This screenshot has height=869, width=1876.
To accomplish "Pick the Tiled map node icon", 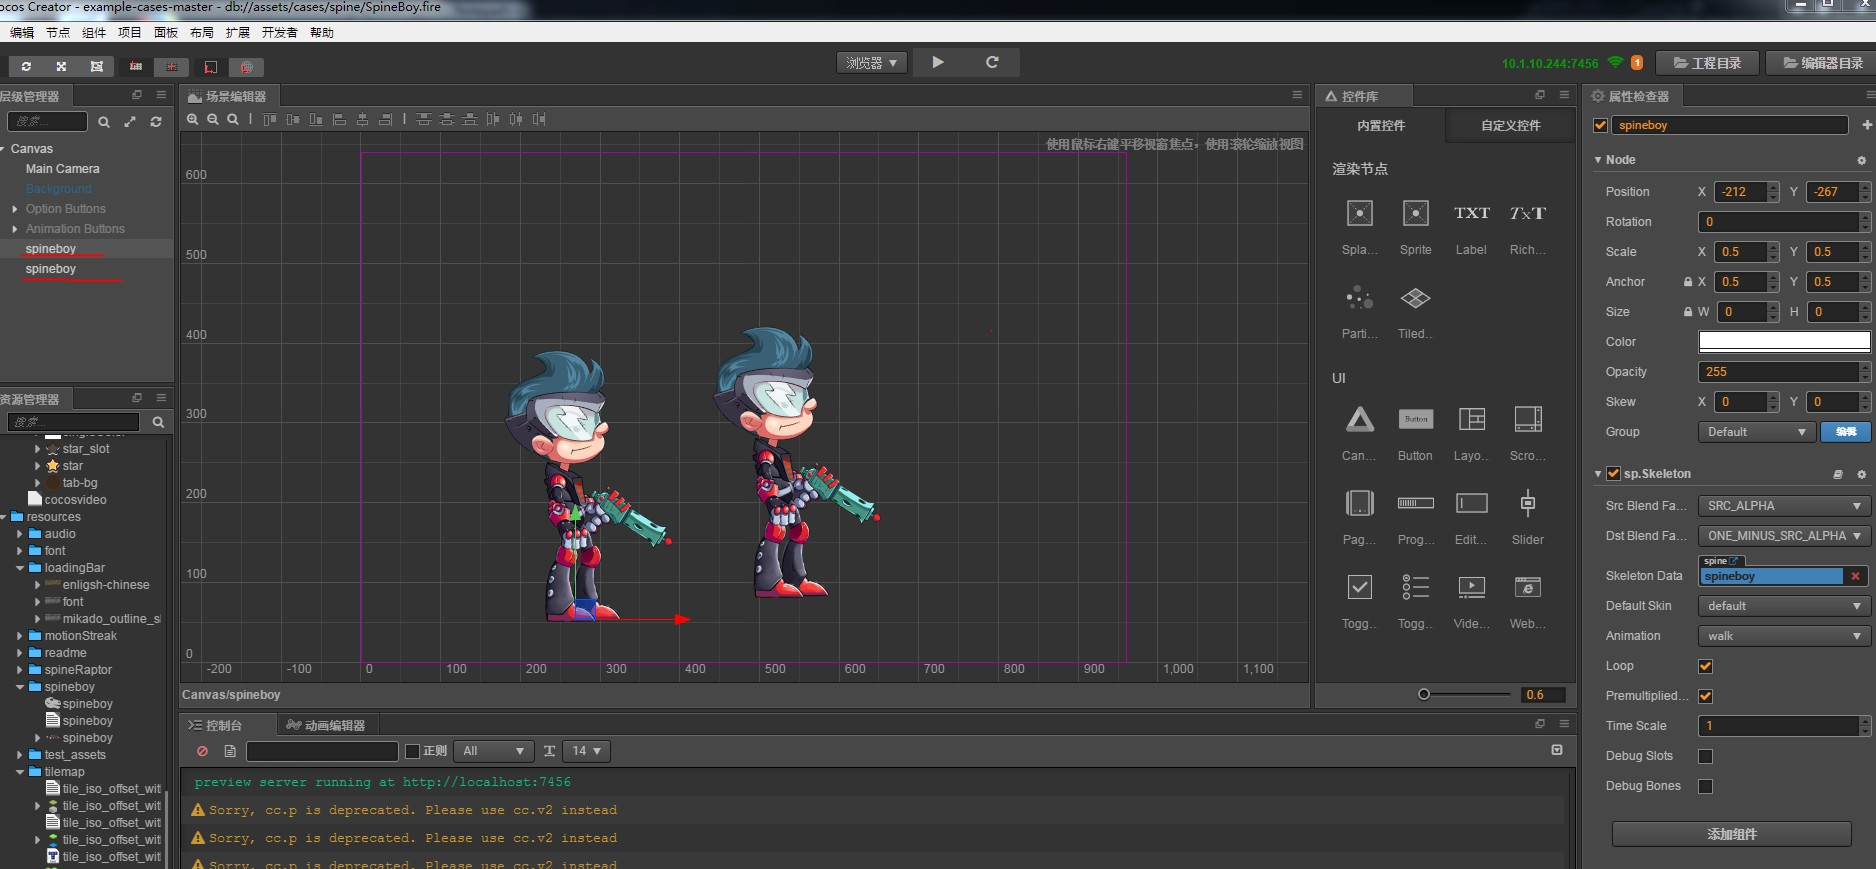I will pos(1415,298).
